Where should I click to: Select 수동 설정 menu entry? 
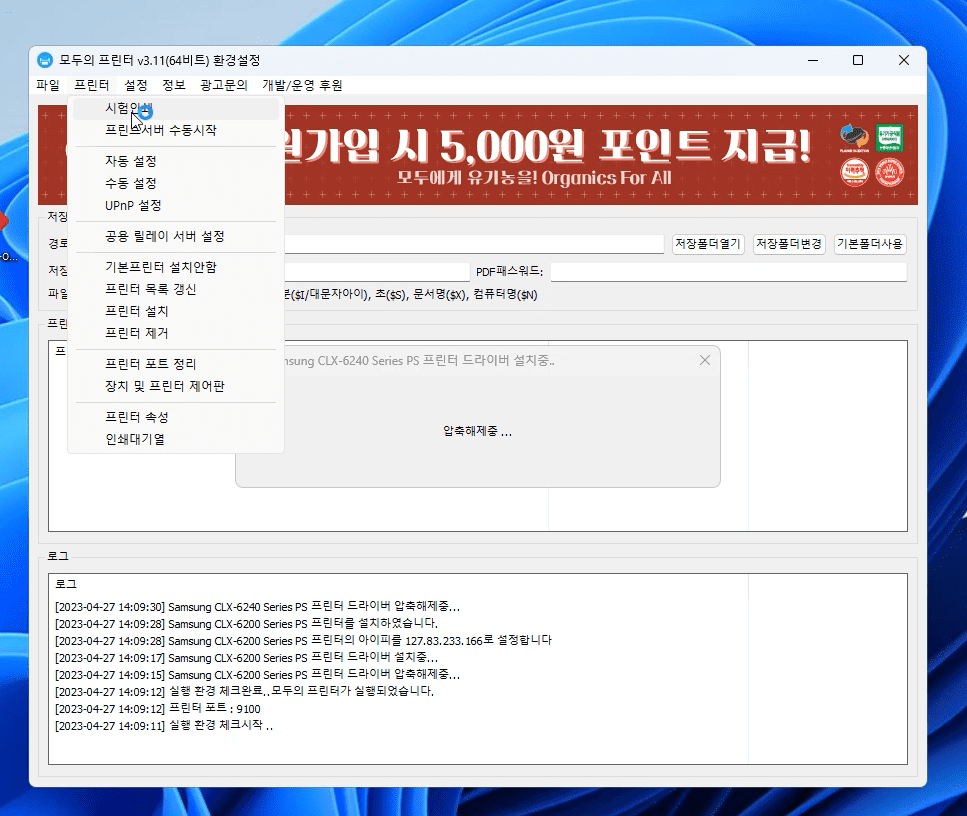click(x=176, y=183)
